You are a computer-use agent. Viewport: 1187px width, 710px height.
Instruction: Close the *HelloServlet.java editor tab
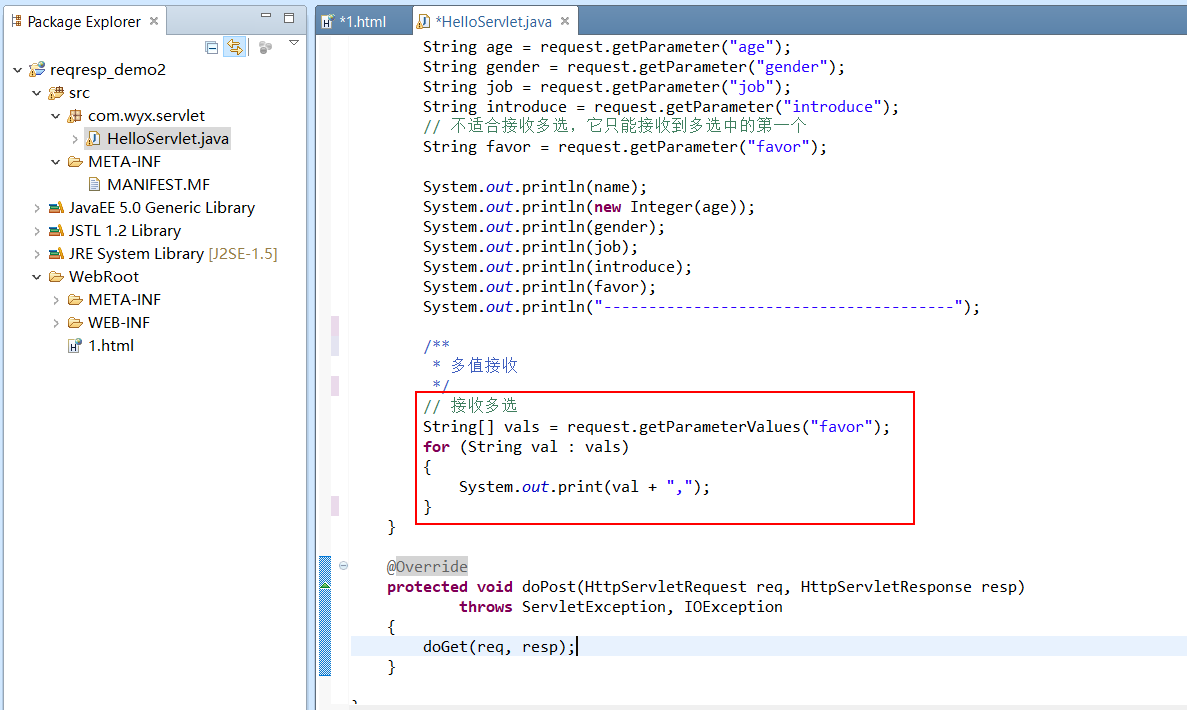565,21
